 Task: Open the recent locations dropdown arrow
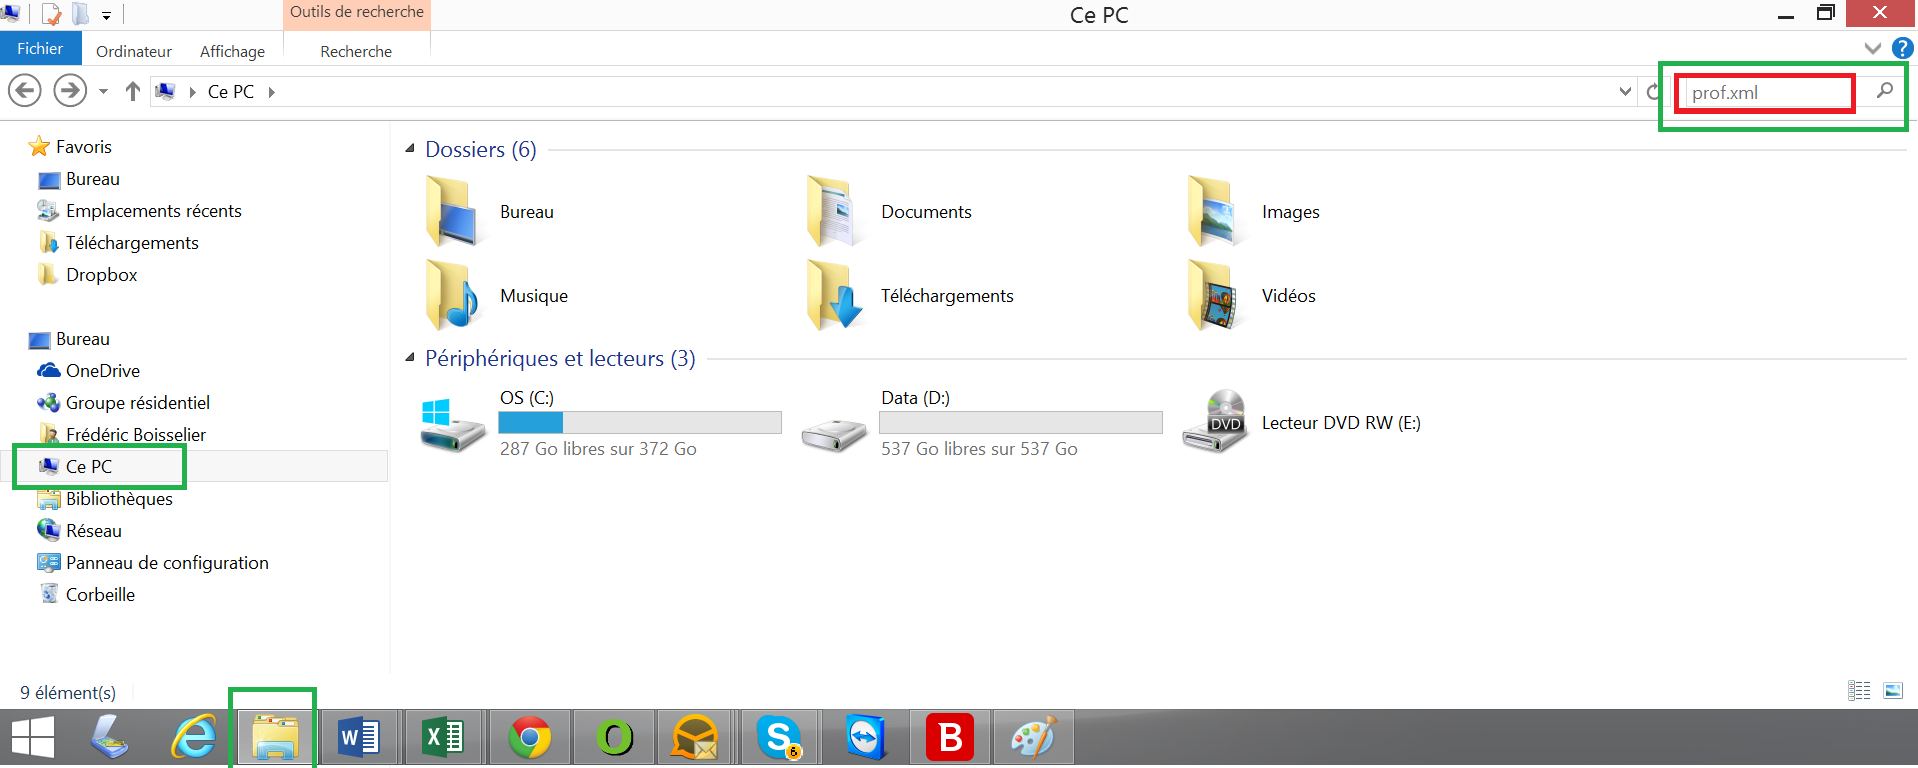point(103,91)
